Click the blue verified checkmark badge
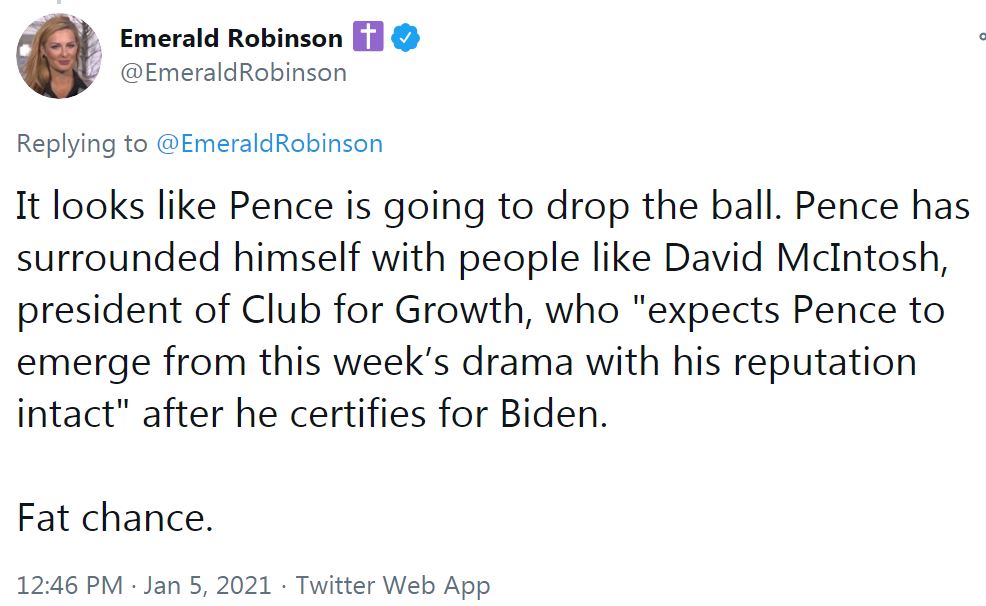 [404, 38]
